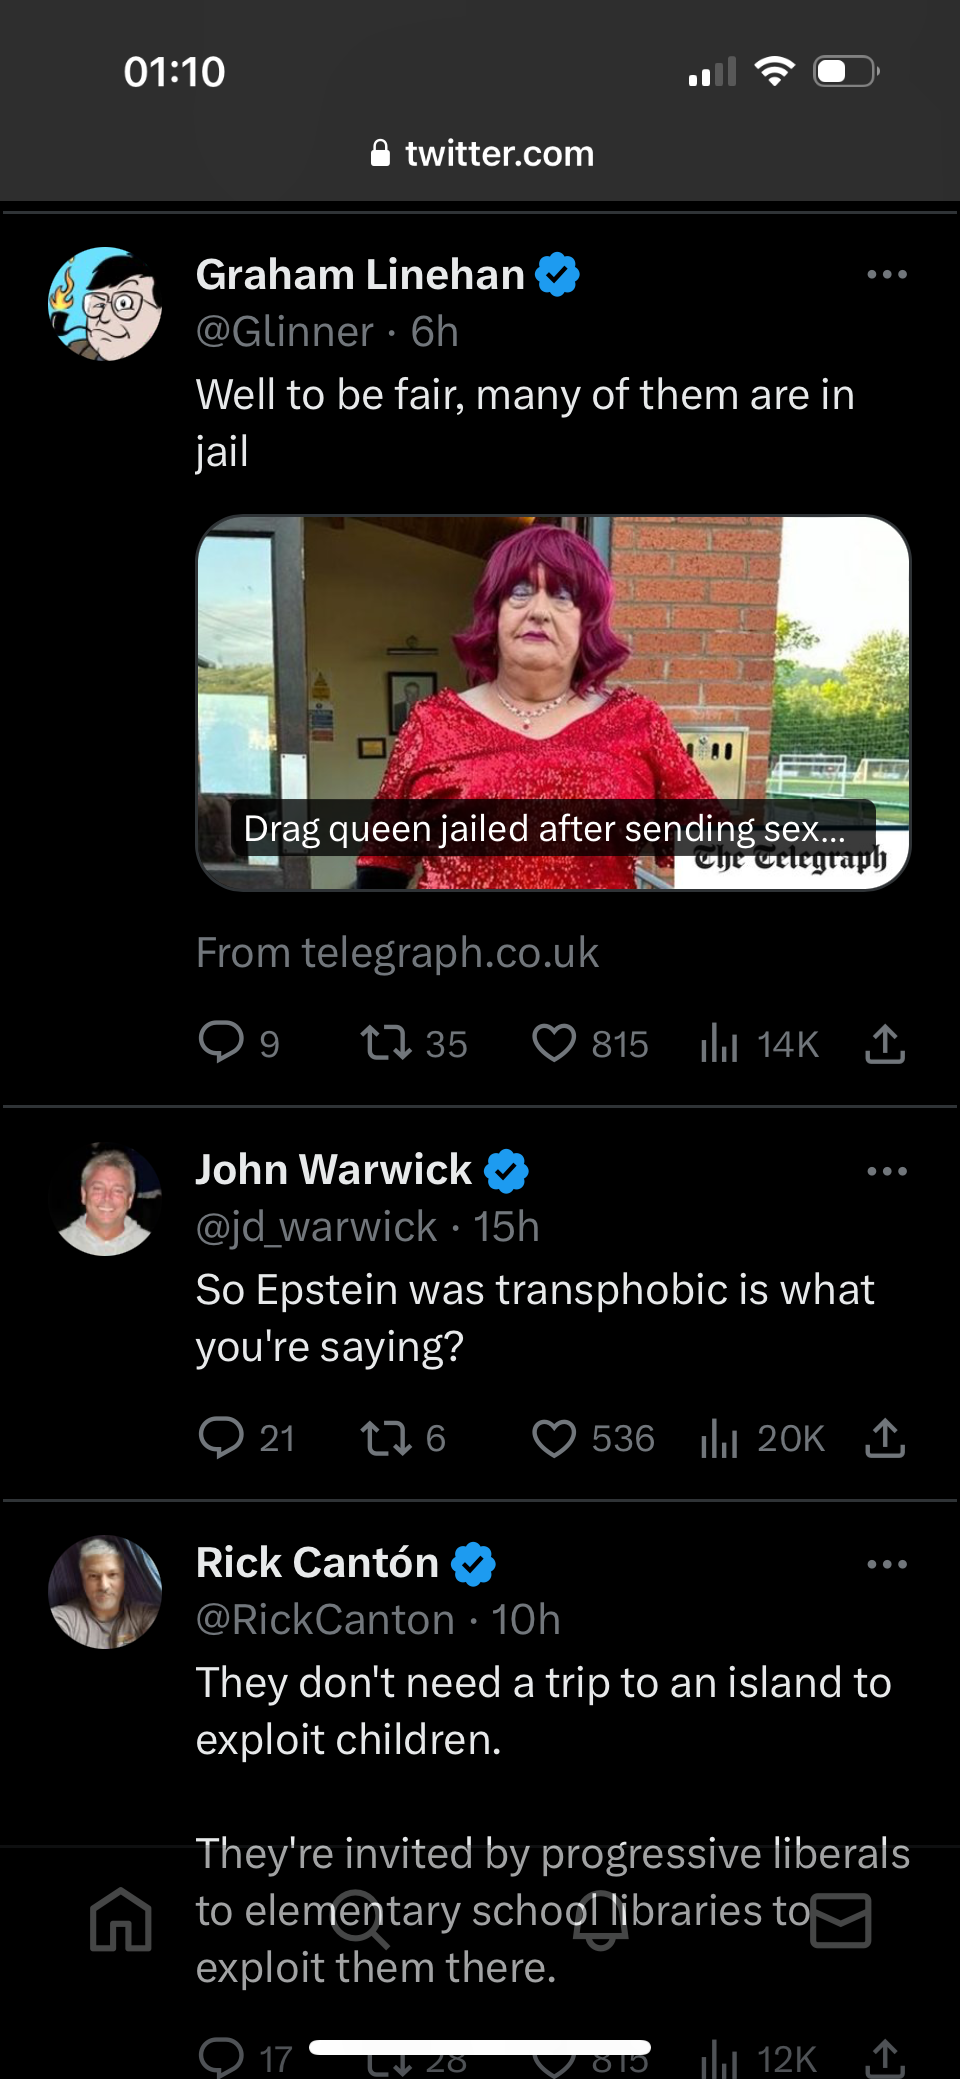The height and width of the screenshot is (2079, 960).
Task: Open more options on Rick Cantón's tweet
Action: click(887, 1564)
